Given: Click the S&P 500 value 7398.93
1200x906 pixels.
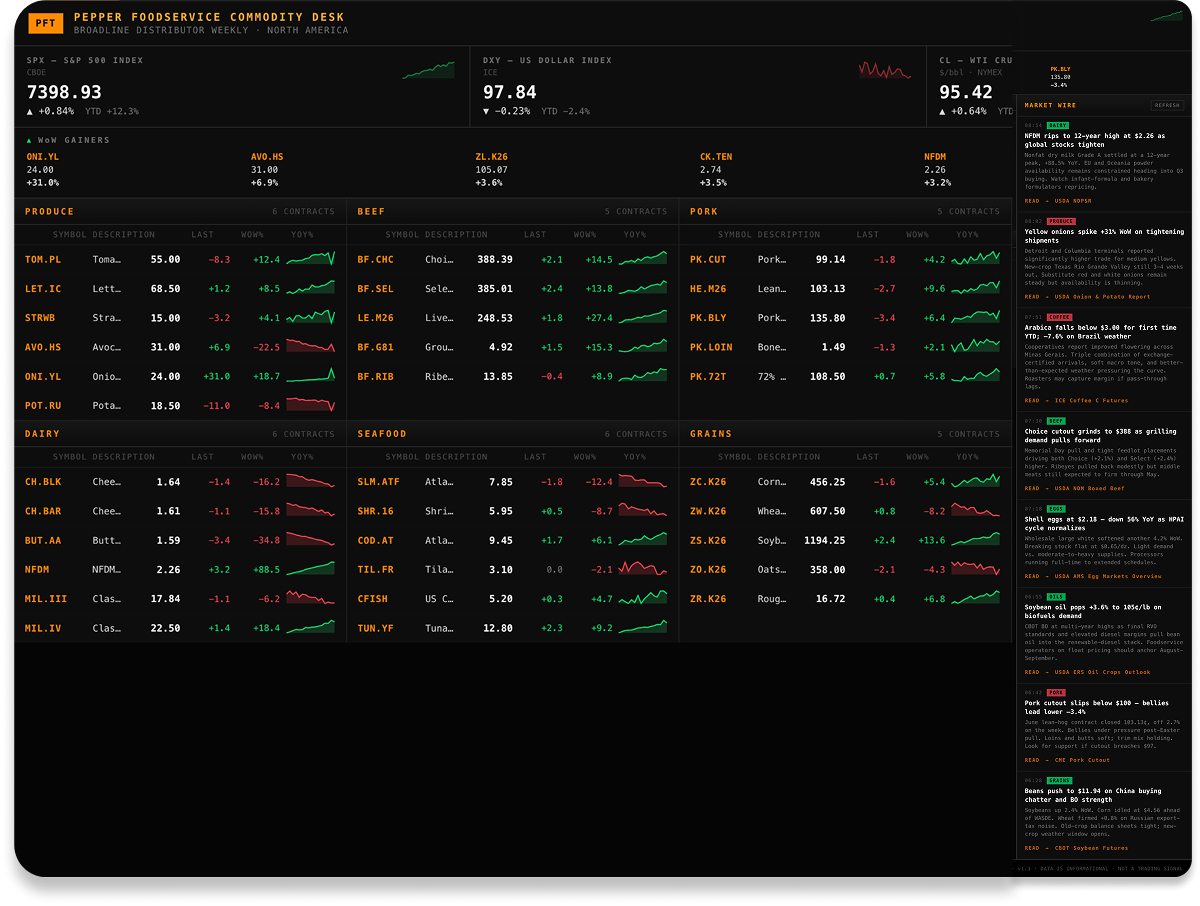Looking at the screenshot, I should click(64, 93).
